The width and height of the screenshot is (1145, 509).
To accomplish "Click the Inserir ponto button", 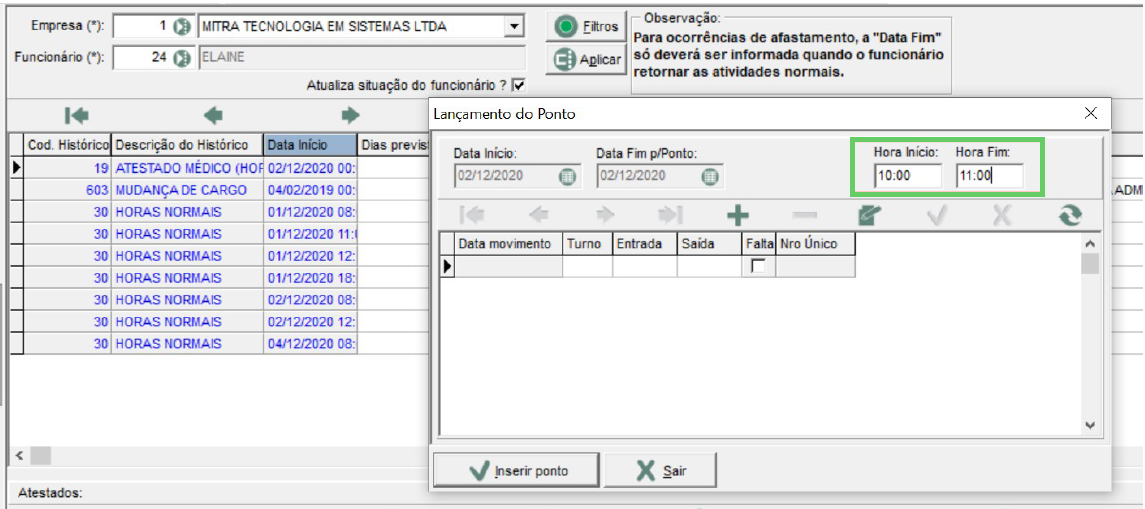I will (x=516, y=471).
